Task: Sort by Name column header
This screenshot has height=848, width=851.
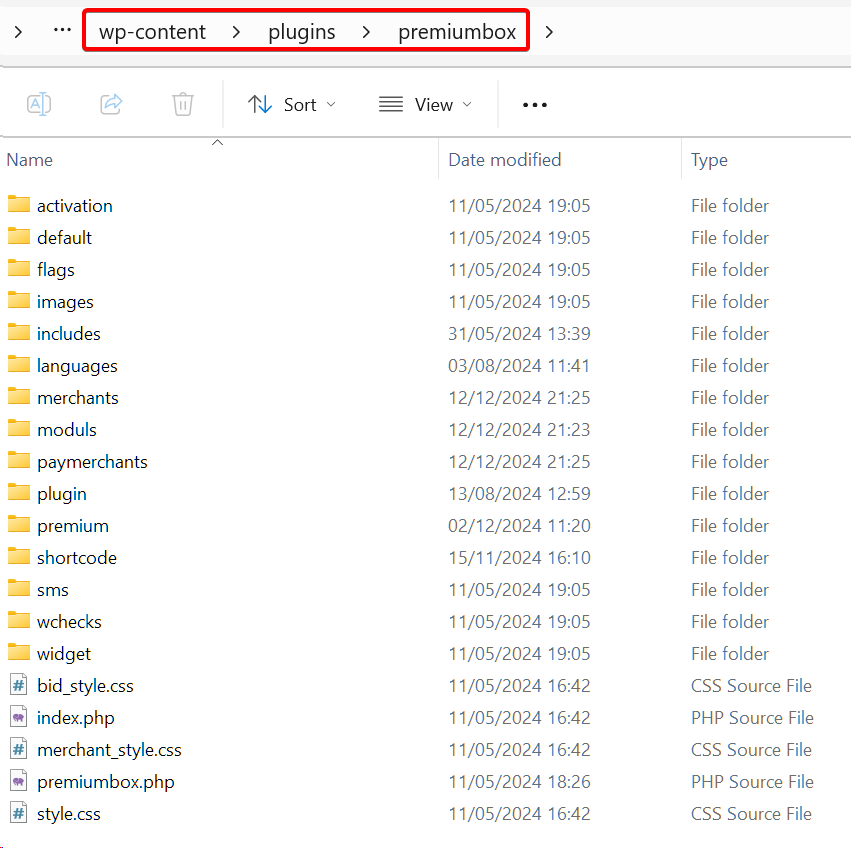Action: [30, 160]
